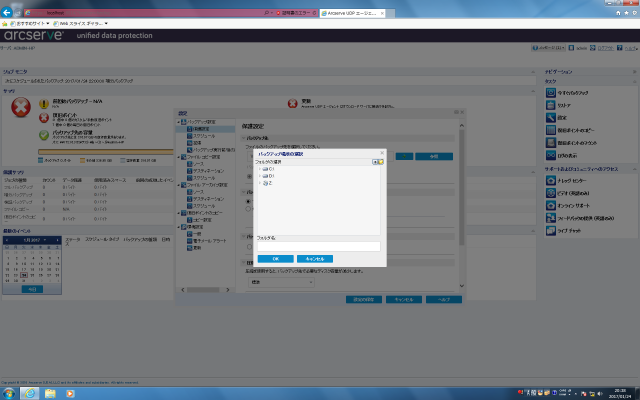This screenshot has height=400, width=640.
Task: Click the フォルダ名 text input field
Action: (x=318, y=246)
